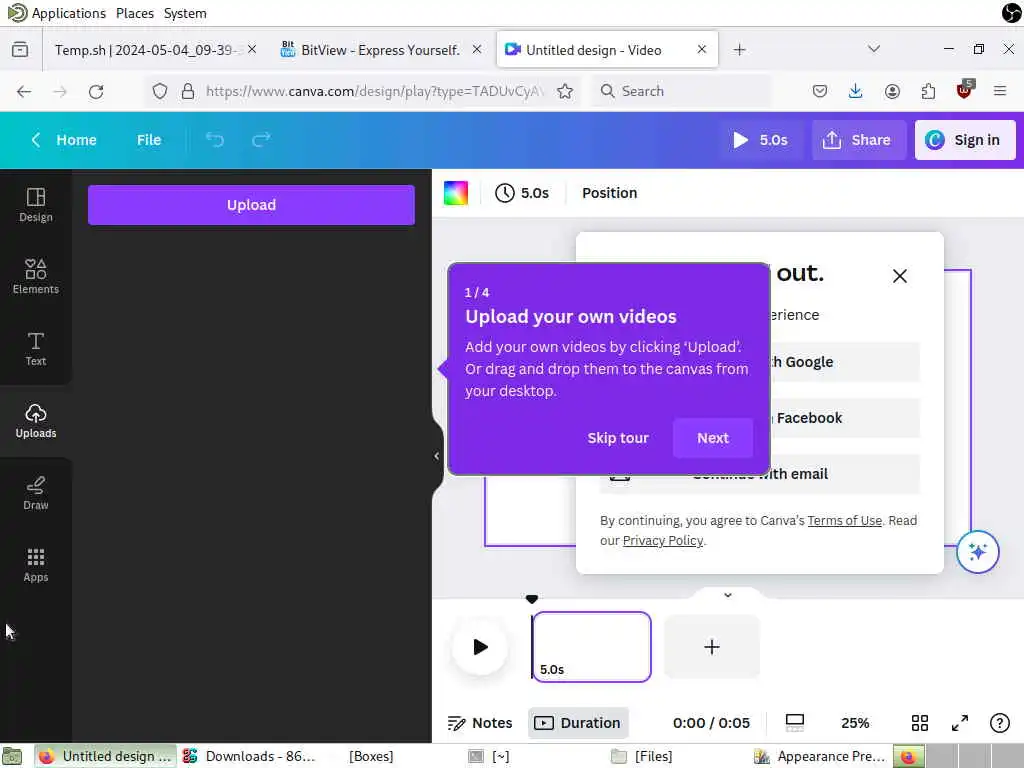Open the [Files] taskbar entry

coord(643,756)
